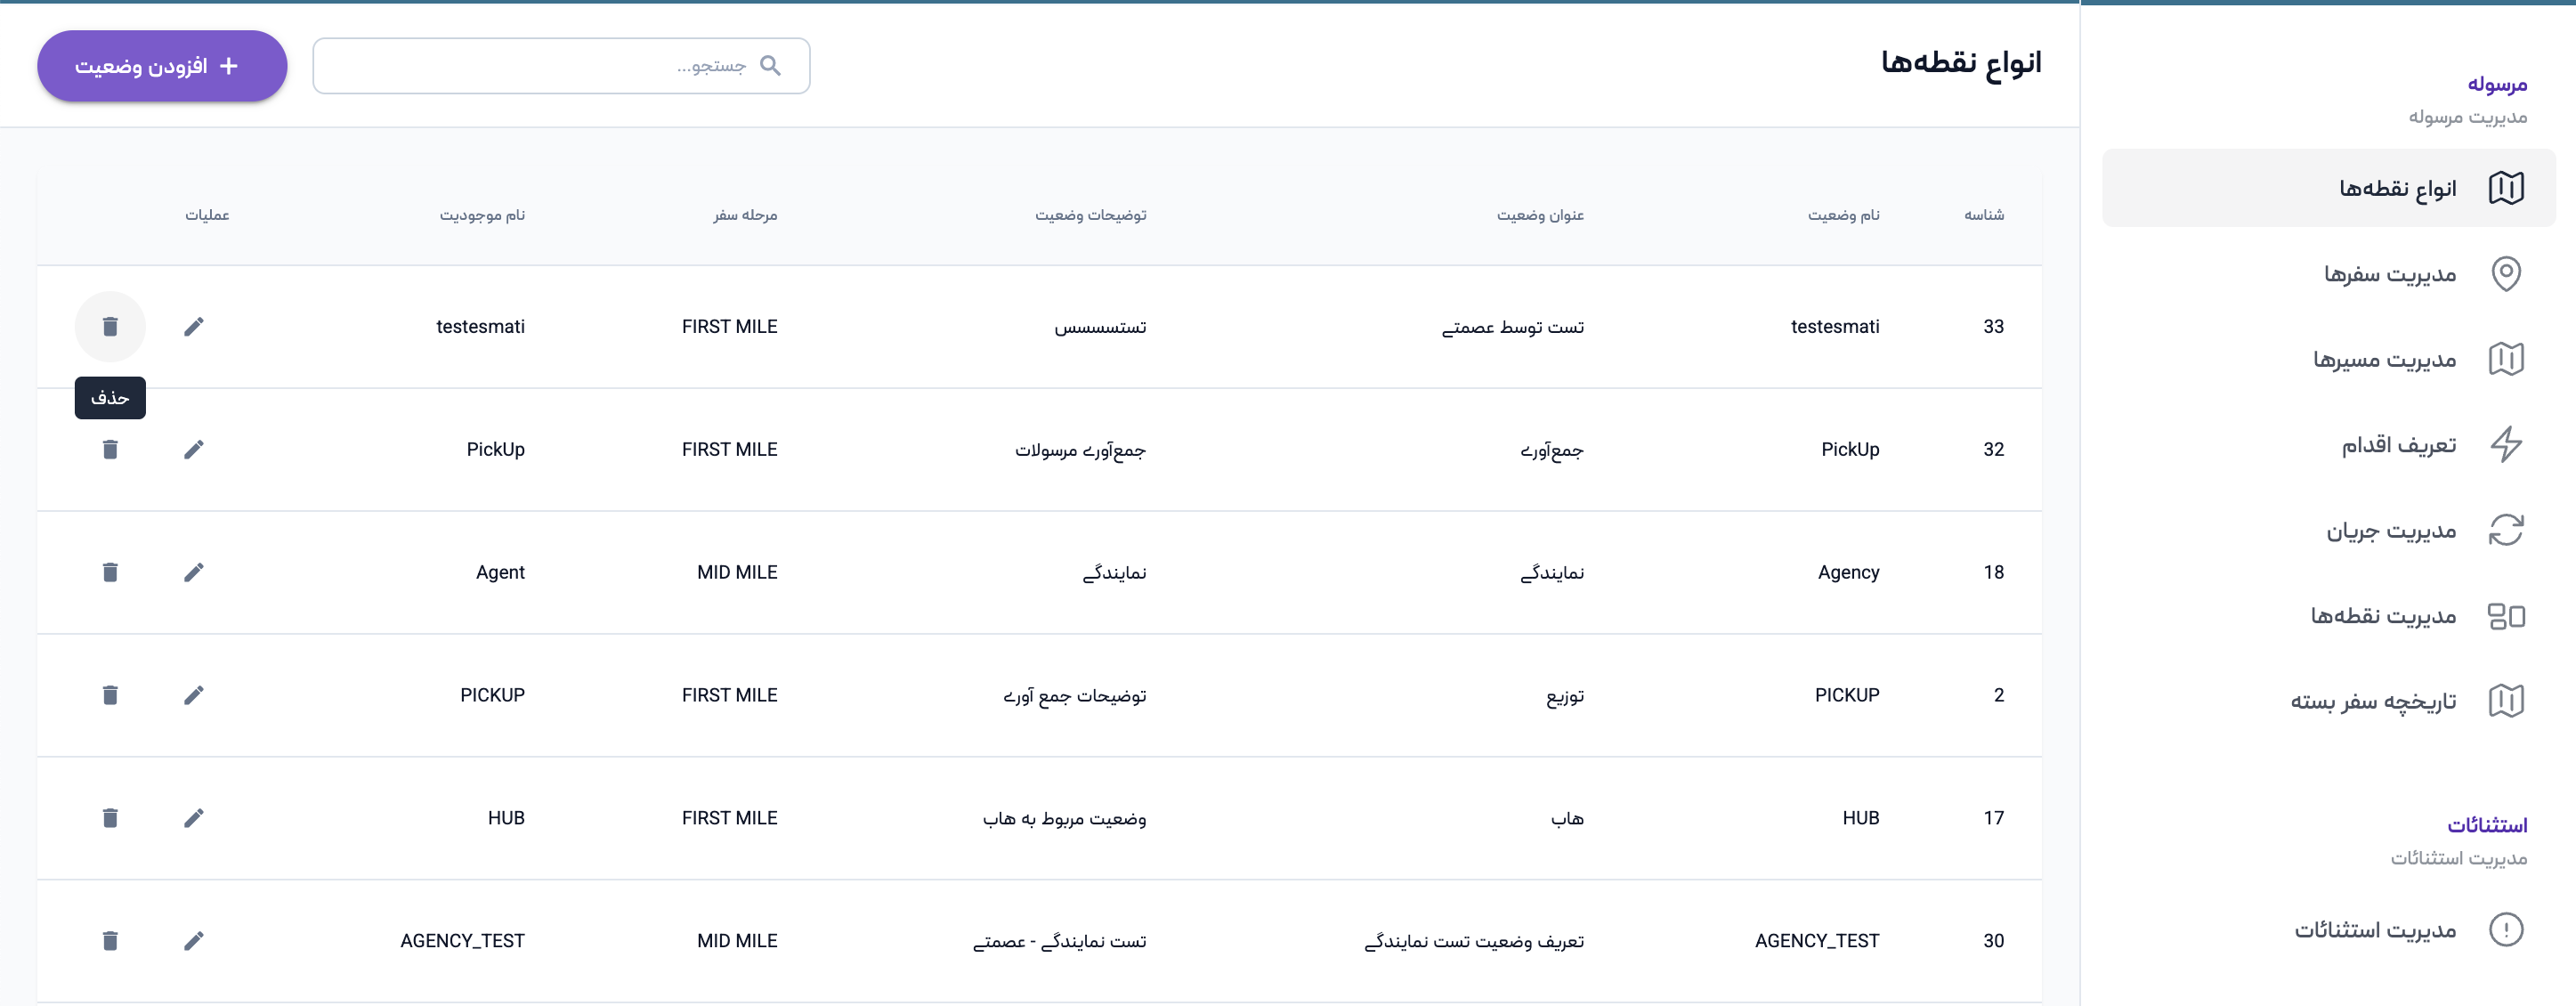
Task: Go to مدیریت جریان sidebar item
Action: pyautogui.click(x=2391, y=530)
